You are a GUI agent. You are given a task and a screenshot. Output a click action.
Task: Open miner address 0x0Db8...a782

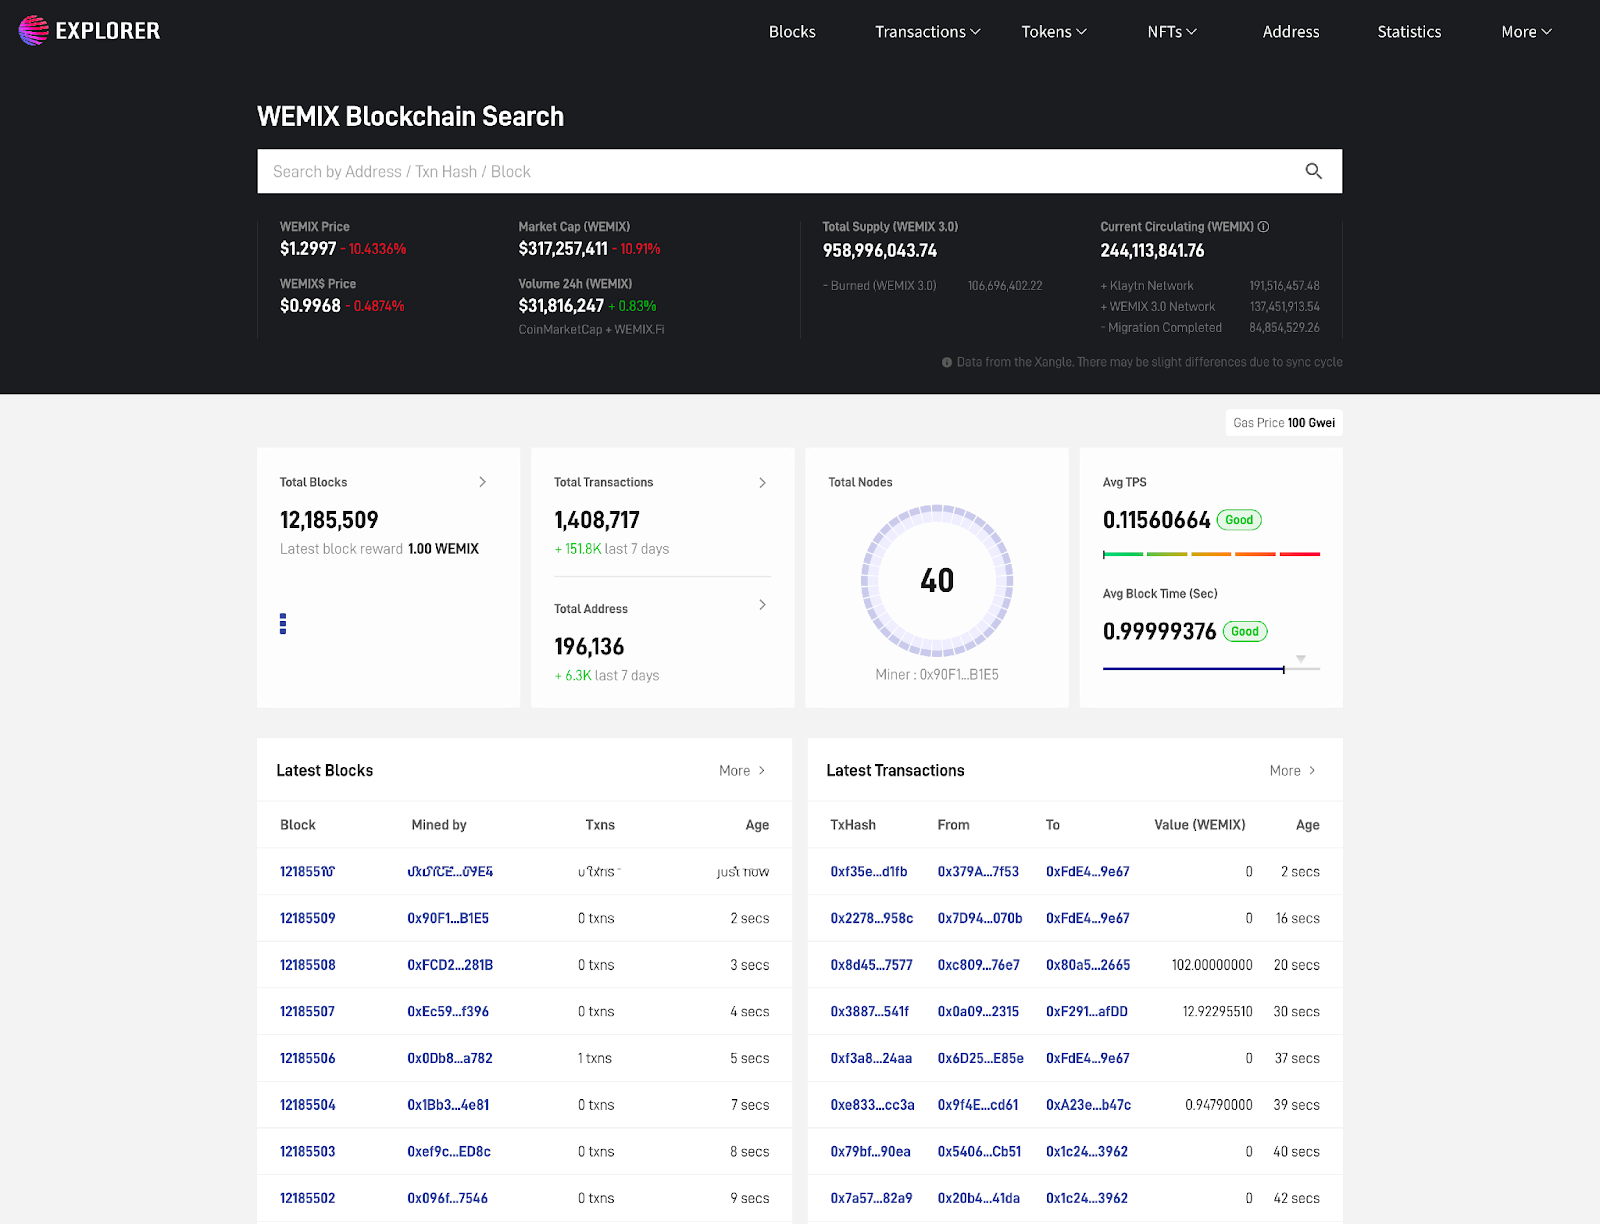pyautogui.click(x=450, y=1058)
